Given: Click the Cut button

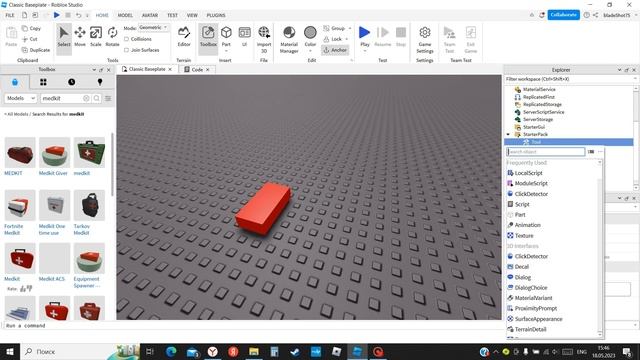Looking at the screenshot, I should click(30, 39).
